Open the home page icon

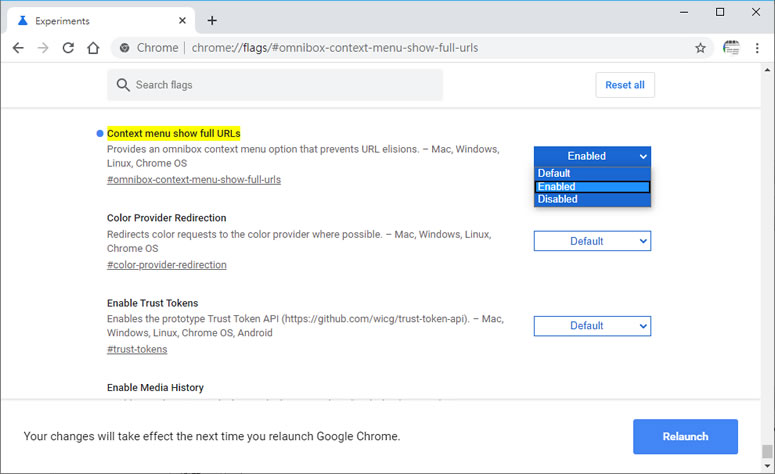click(x=93, y=48)
